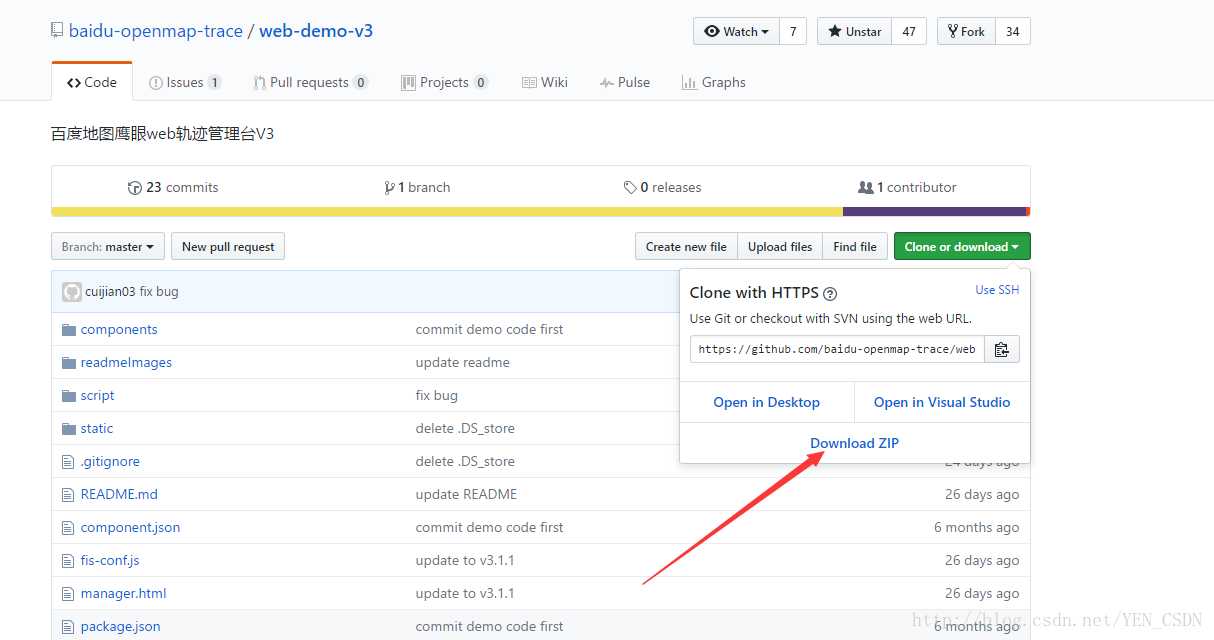Open the component.json file
Screen dimensions: 1214x640
130,528
